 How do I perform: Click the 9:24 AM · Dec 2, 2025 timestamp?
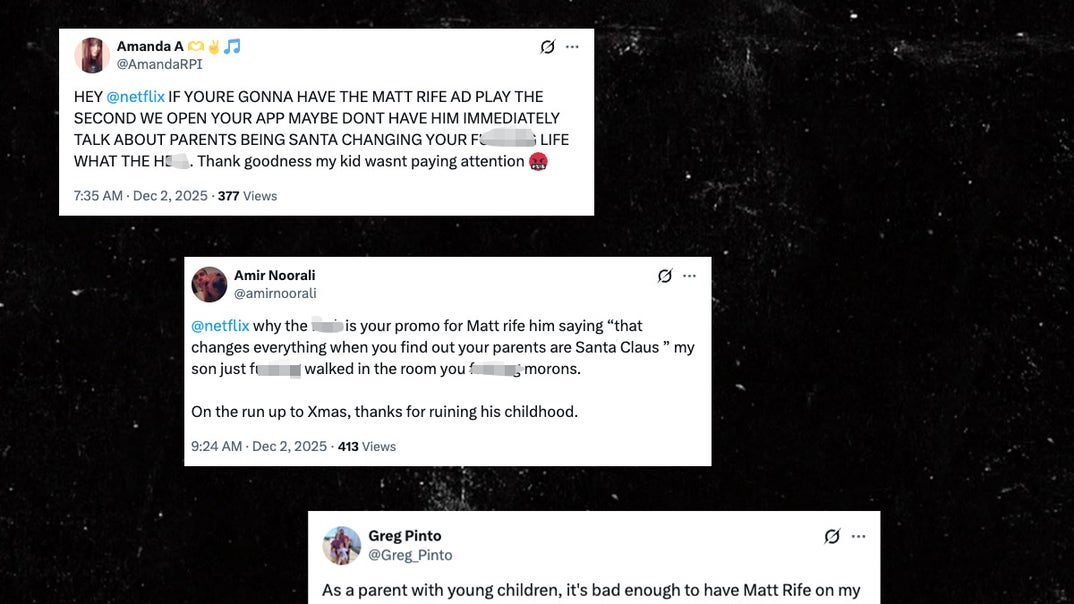(259, 446)
